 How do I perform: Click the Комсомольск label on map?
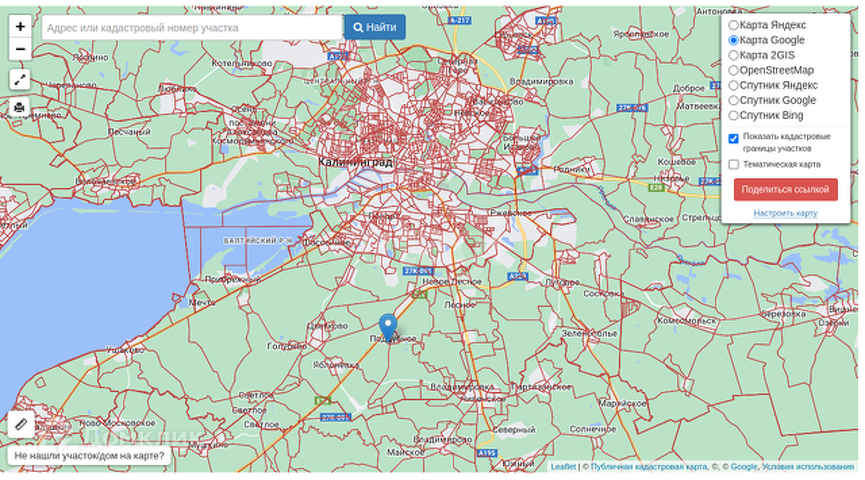[686, 321]
